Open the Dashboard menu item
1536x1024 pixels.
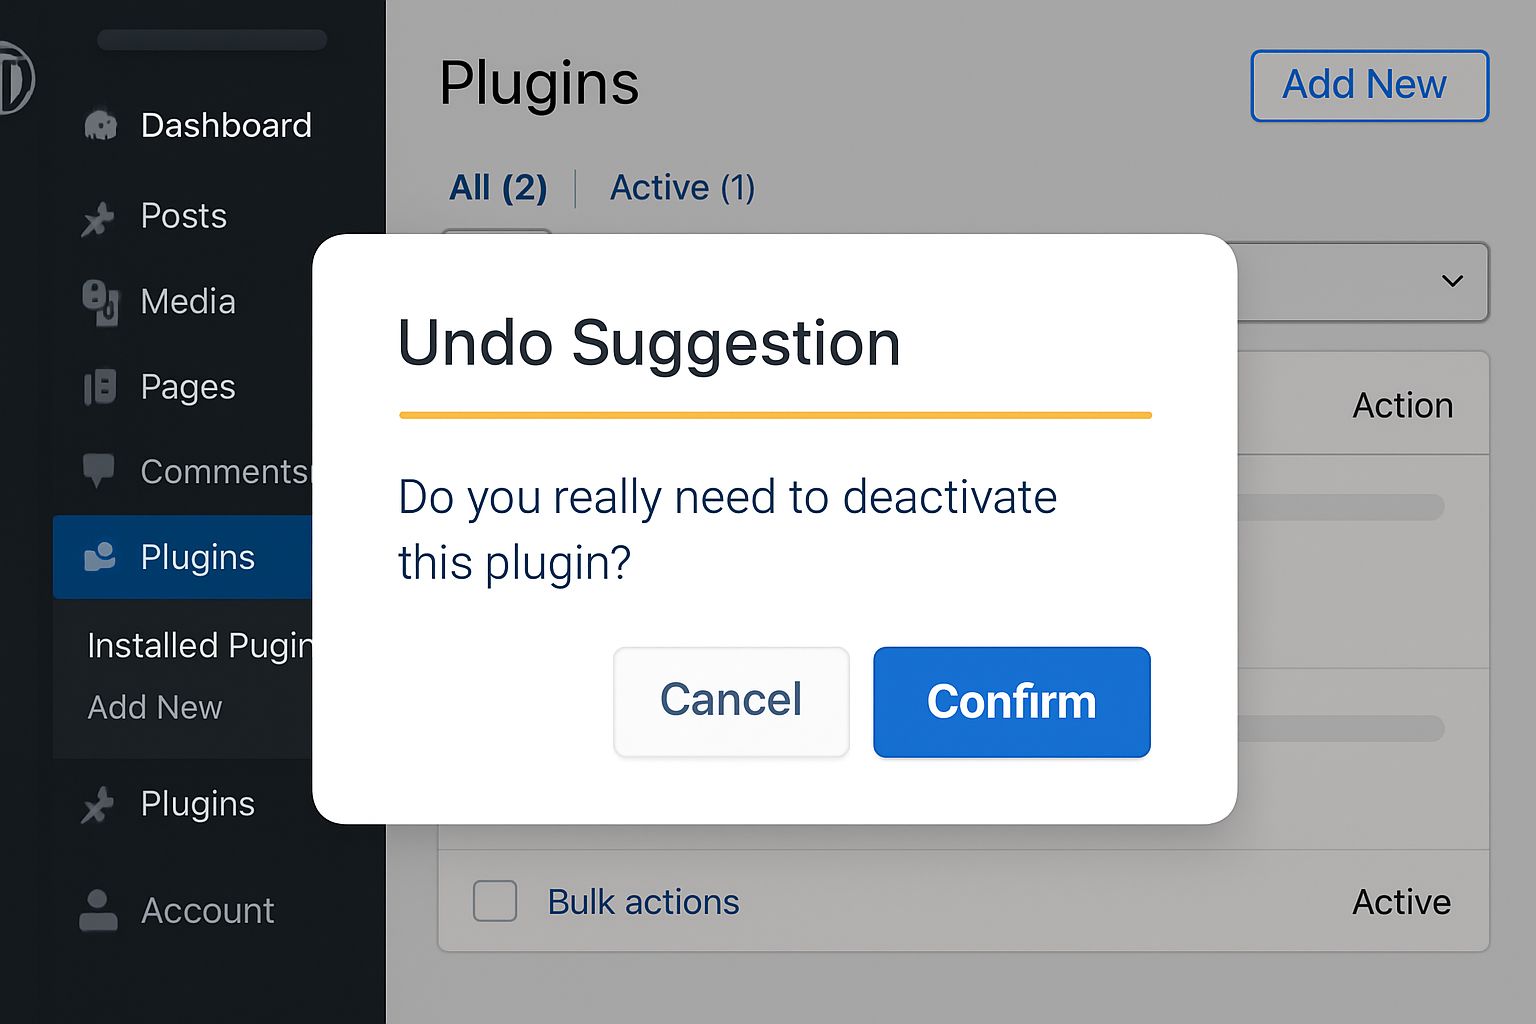[226, 126]
